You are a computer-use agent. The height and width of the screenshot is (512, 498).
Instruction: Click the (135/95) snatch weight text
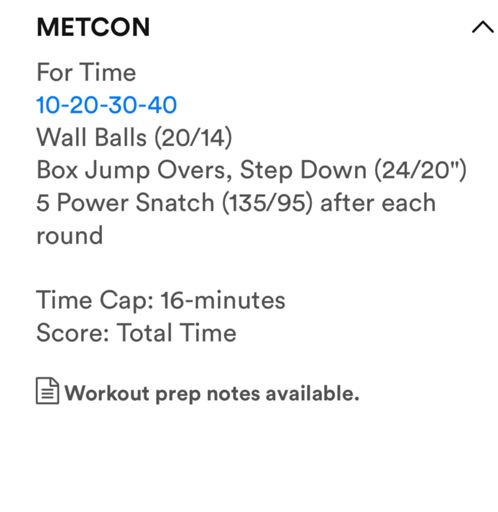pos(267,203)
